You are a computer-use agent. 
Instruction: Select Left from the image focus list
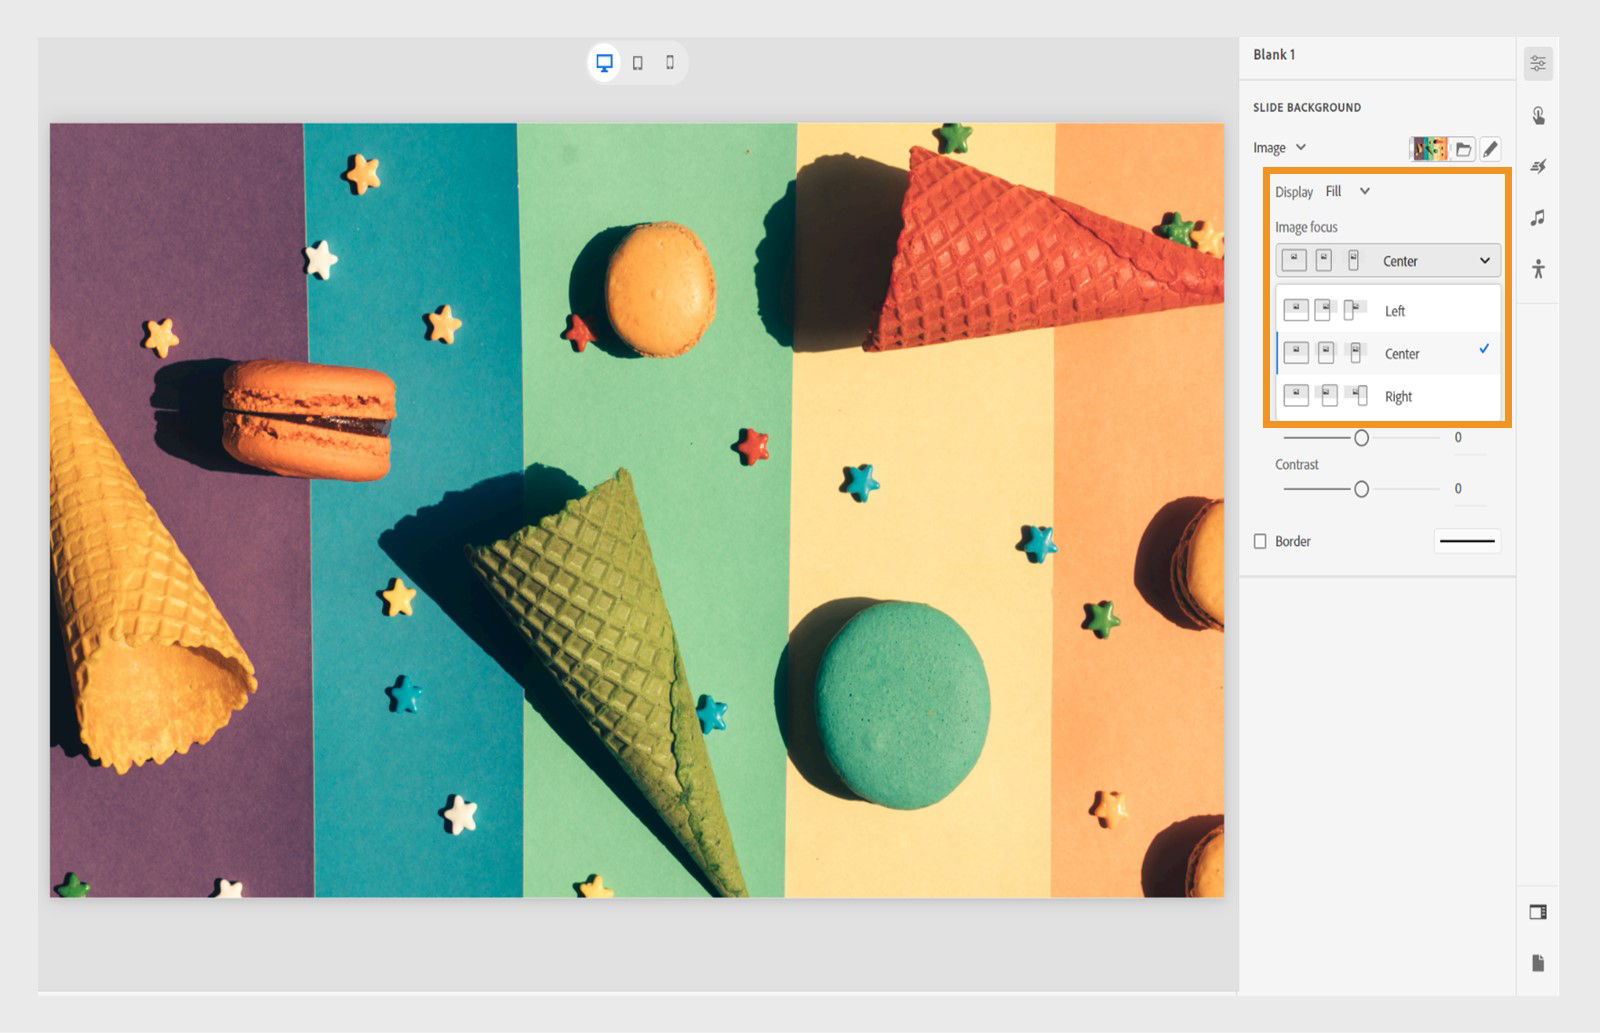point(1394,311)
